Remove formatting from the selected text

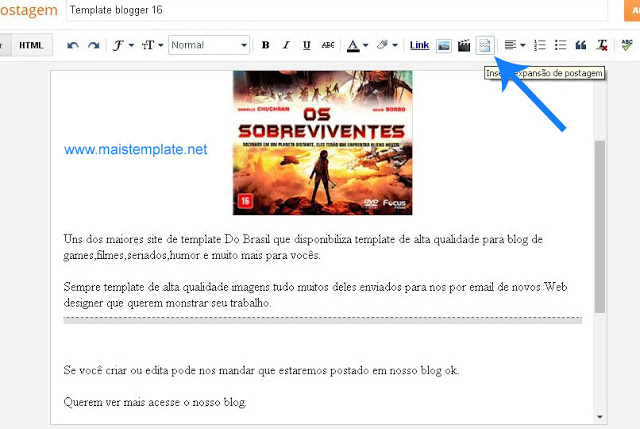[602, 45]
